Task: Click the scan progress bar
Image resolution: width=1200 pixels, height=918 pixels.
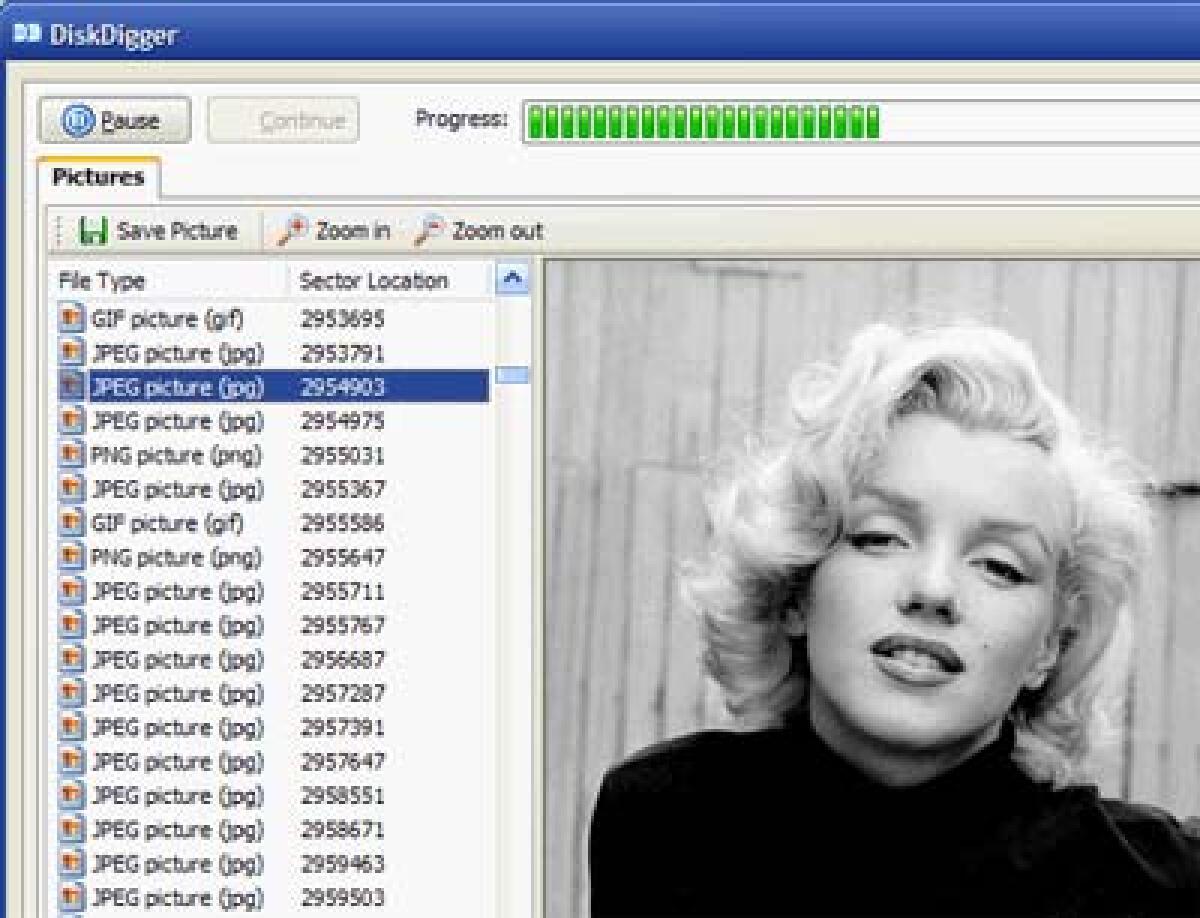Action: tap(860, 121)
